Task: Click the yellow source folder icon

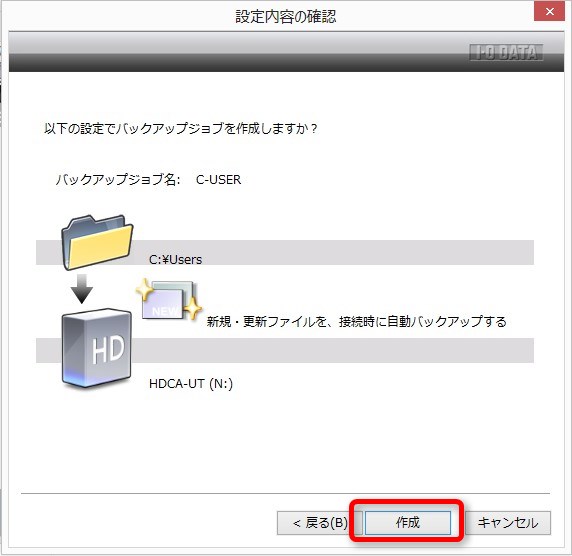Action: pyautogui.click(x=97, y=242)
